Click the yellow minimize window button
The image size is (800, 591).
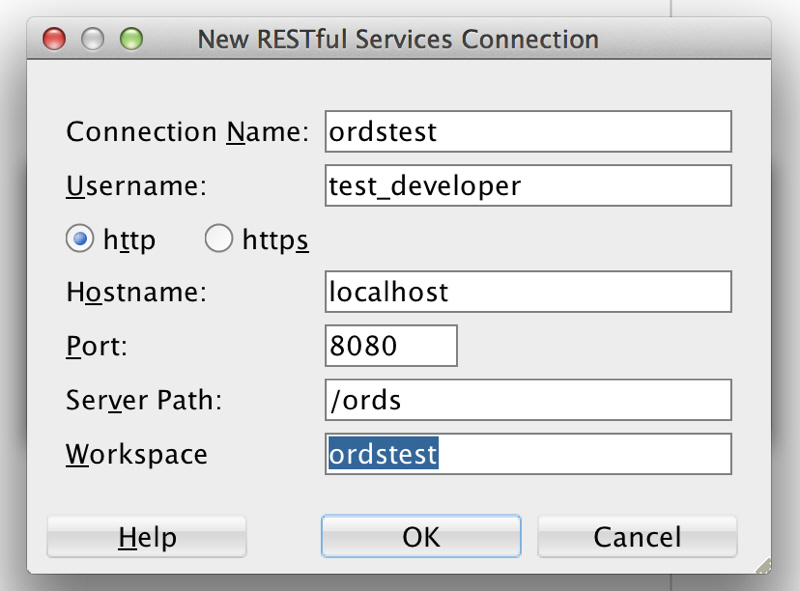click(93, 39)
